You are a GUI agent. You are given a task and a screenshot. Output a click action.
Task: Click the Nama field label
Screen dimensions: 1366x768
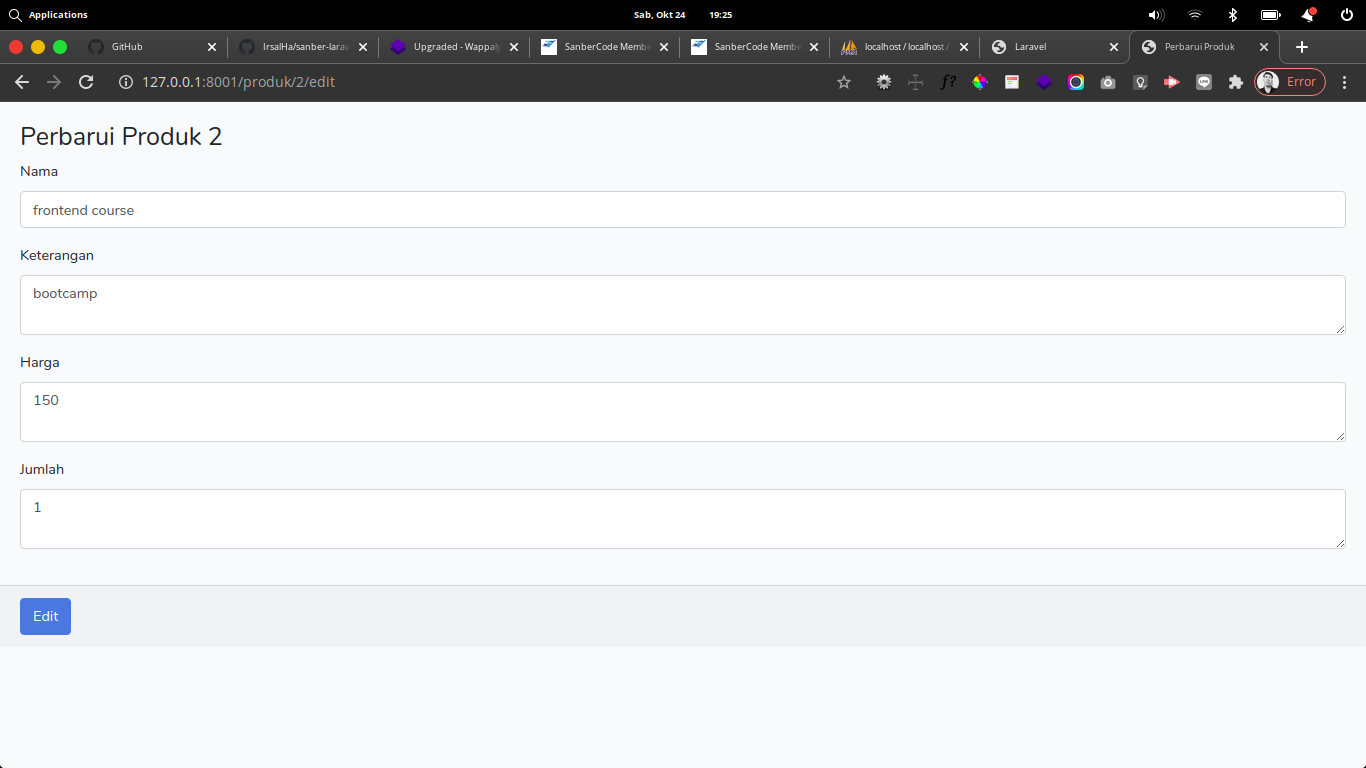tap(39, 171)
